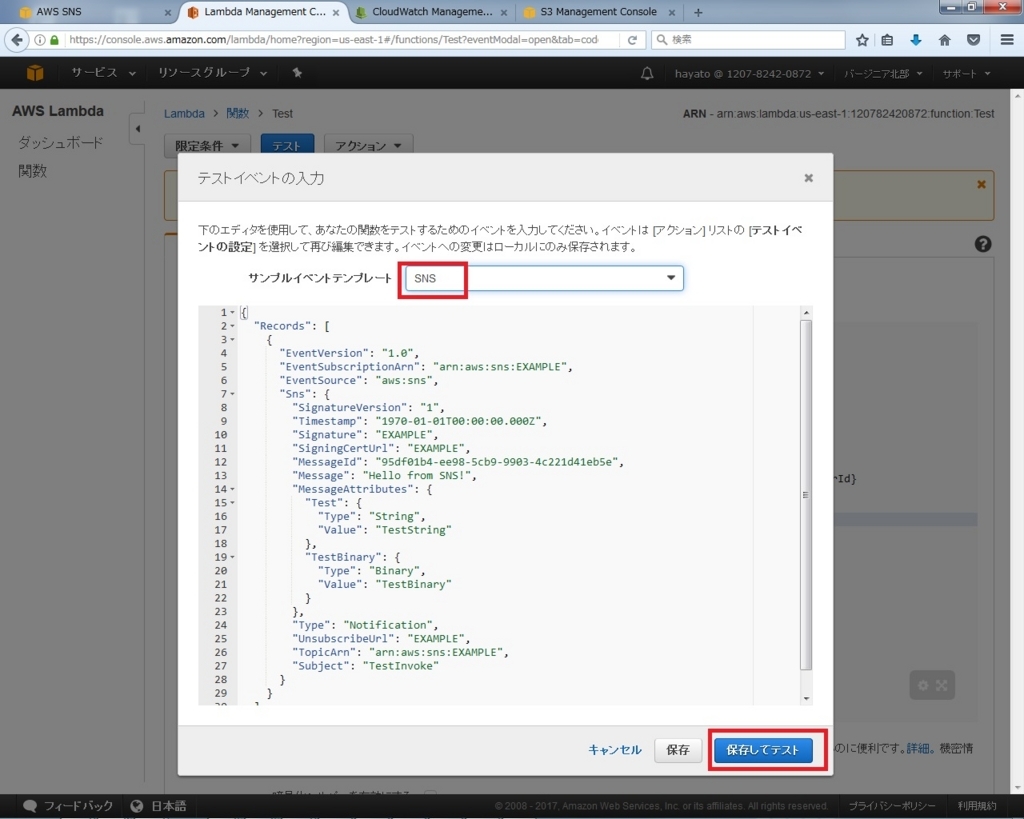The height and width of the screenshot is (819, 1024).
Task: Collapse fold arrow on line 19 TestBinary
Action: pos(232,557)
